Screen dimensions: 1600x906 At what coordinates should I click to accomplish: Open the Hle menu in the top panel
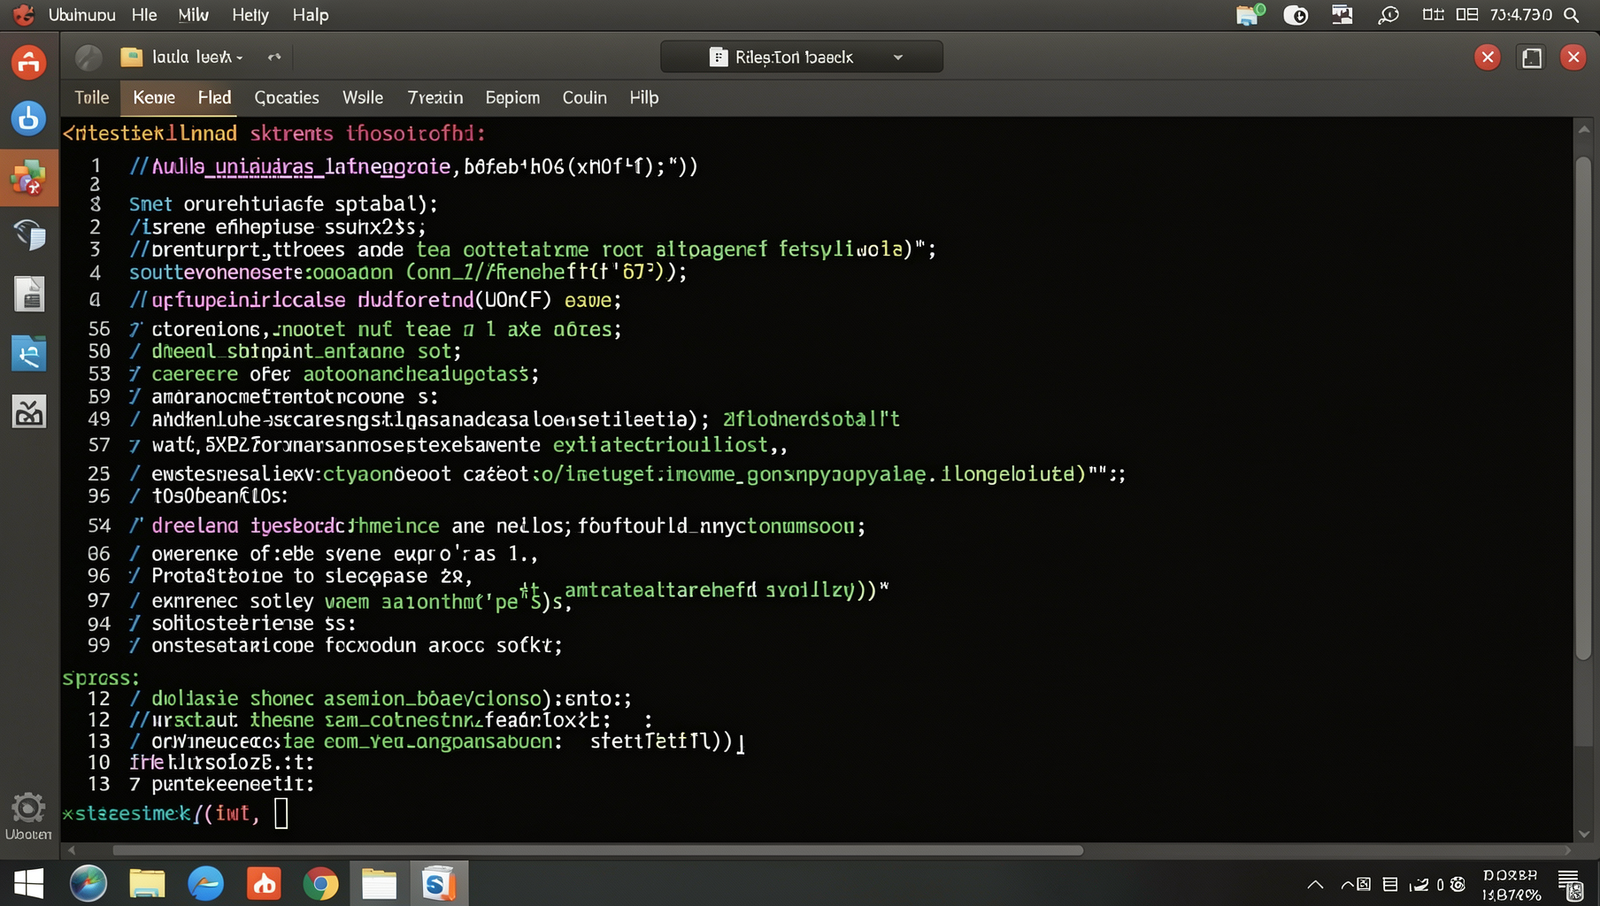[x=145, y=15]
